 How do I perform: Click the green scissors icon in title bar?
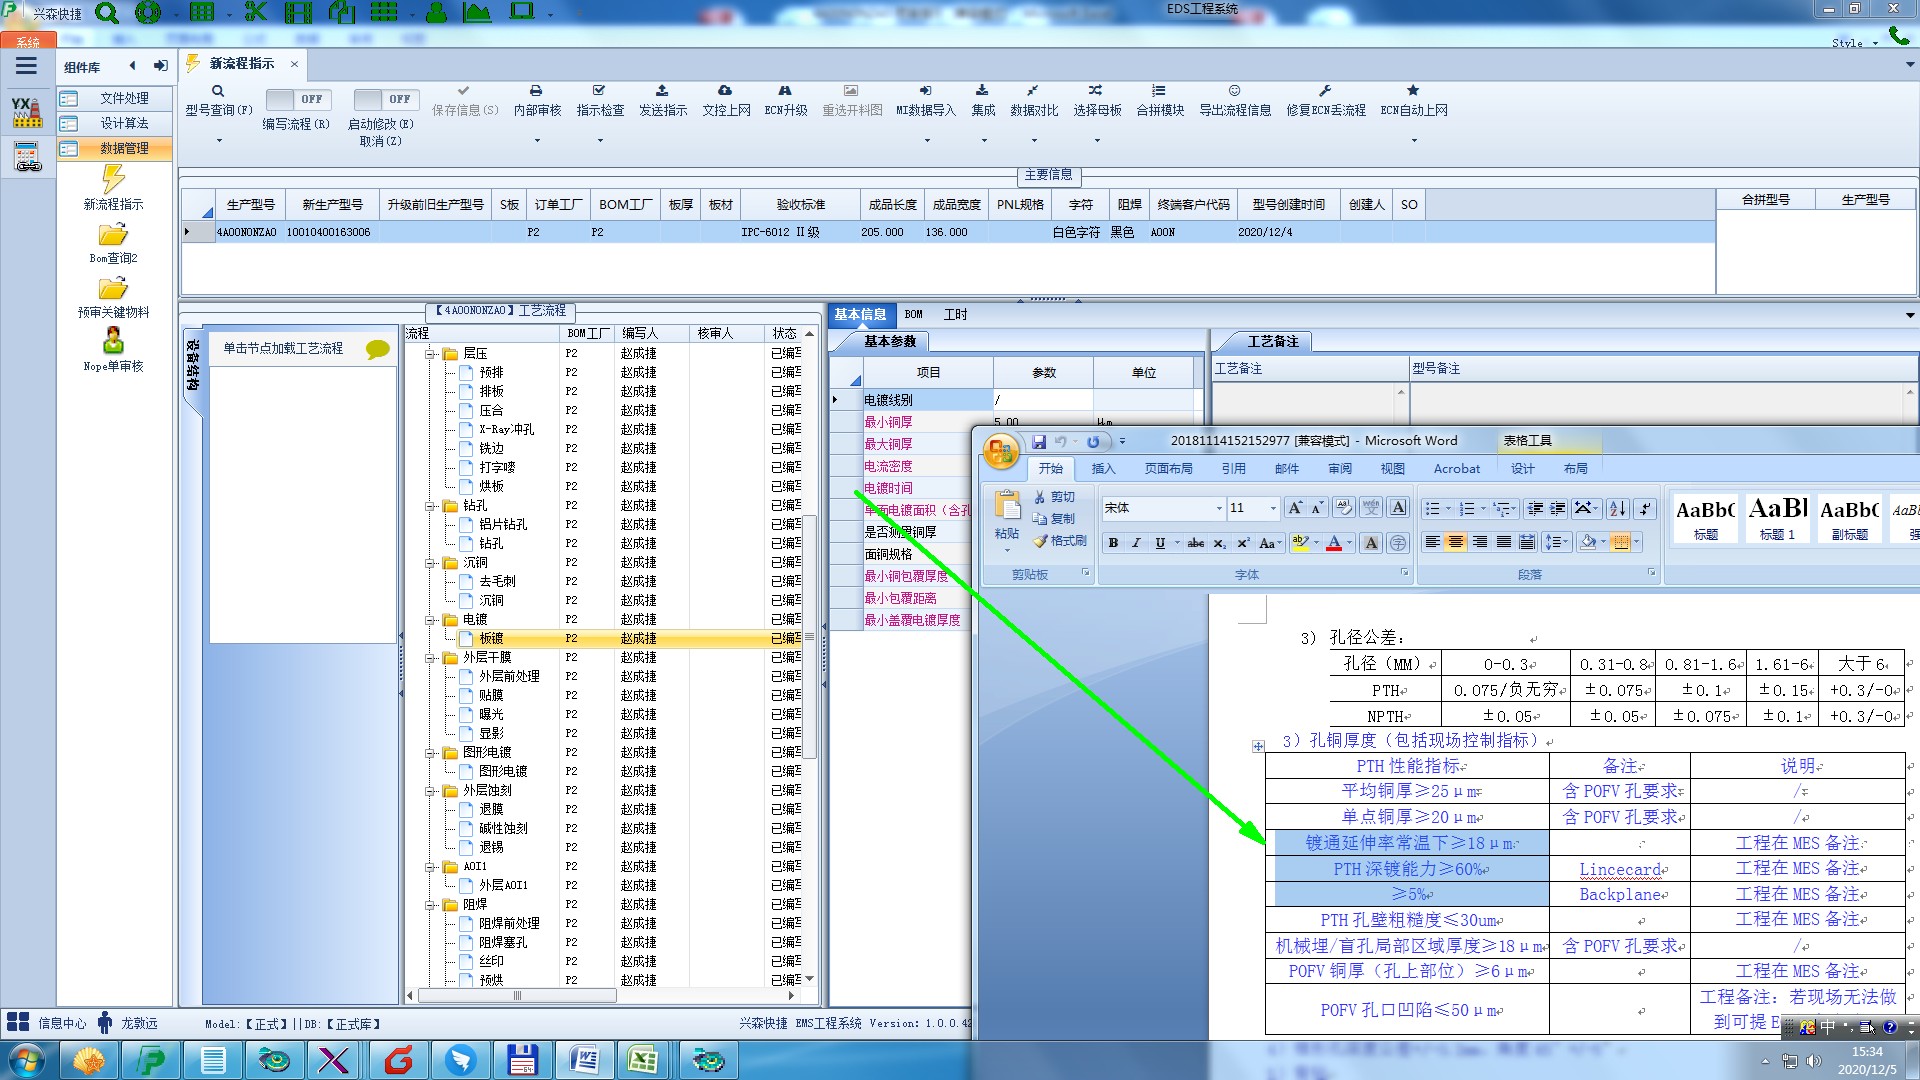pyautogui.click(x=256, y=13)
